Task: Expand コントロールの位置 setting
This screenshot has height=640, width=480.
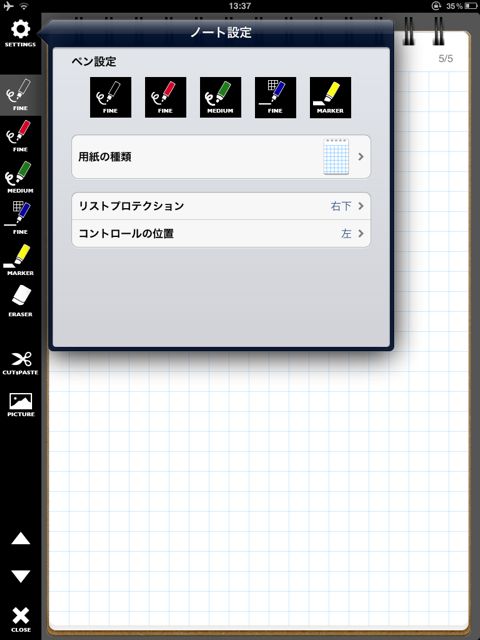Action: coord(221,233)
